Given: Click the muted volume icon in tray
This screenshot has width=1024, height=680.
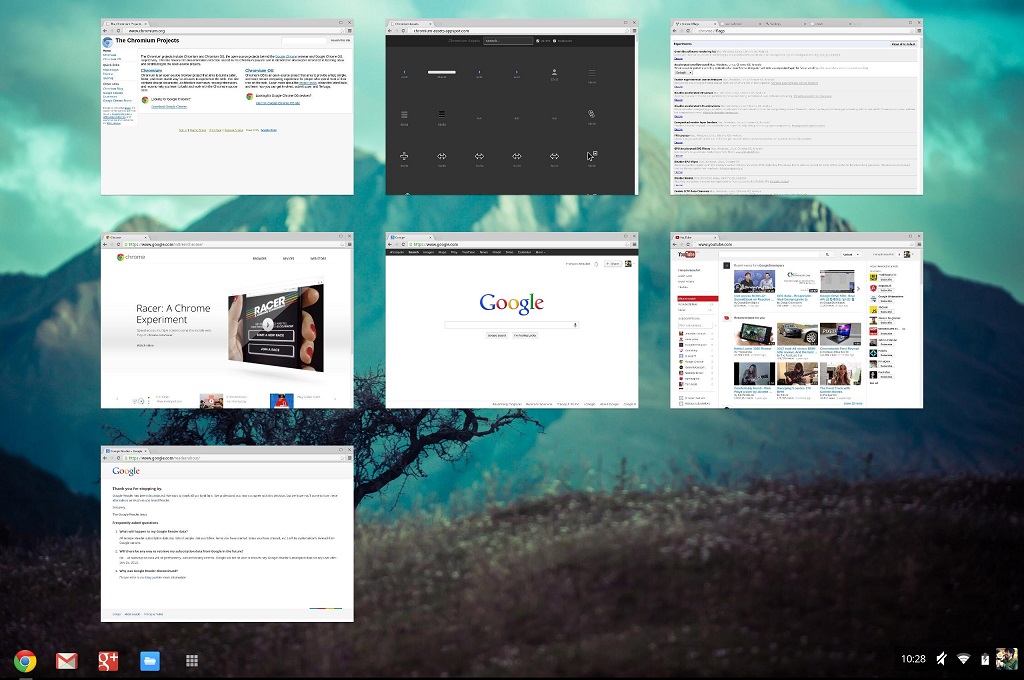Looking at the screenshot, I should click(942, 659).
